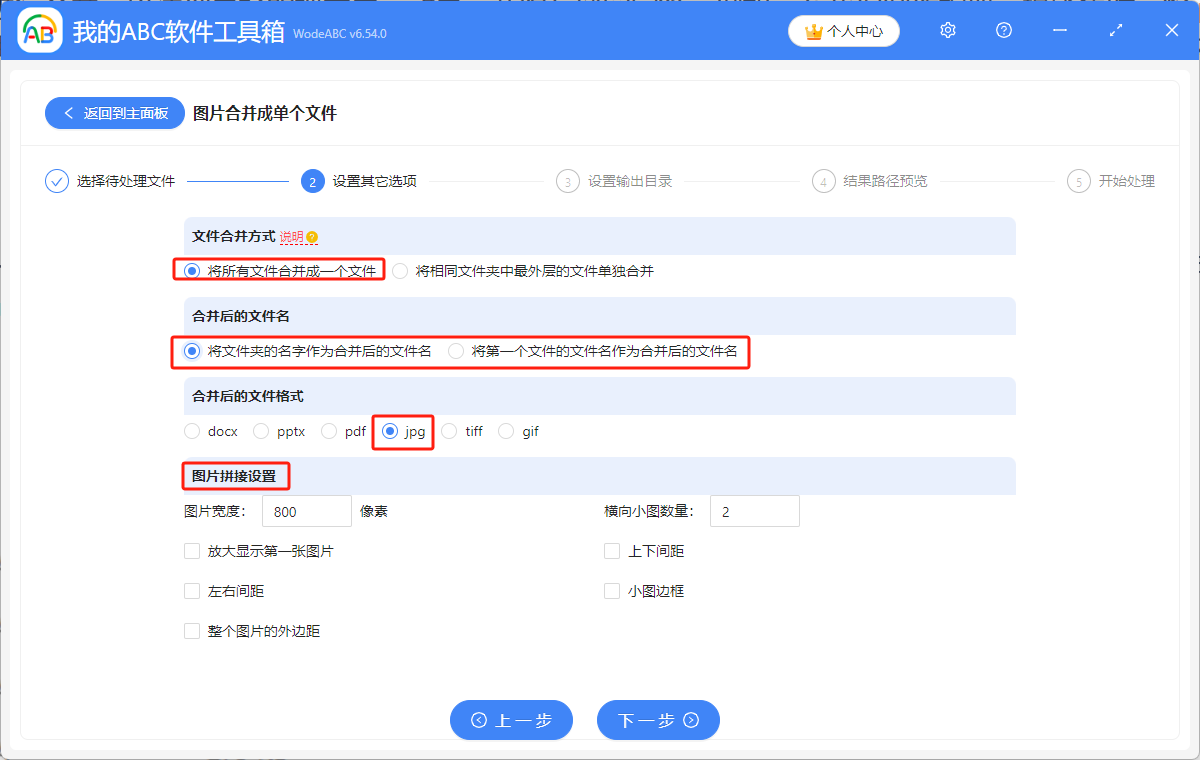1200x760 pixels.
Task: Enable 上下间距 checkbox
Action: (x=612, y=551)
